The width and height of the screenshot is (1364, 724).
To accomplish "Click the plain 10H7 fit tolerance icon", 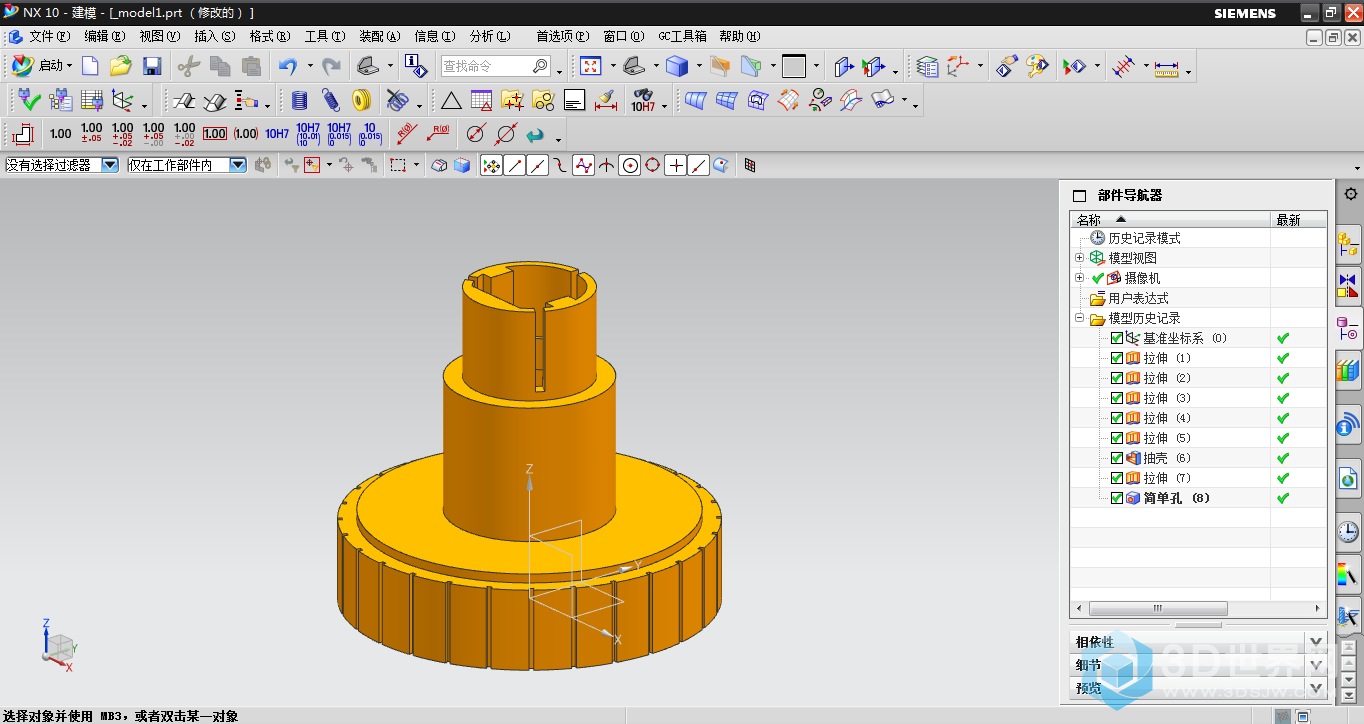I will click(277, 133).
